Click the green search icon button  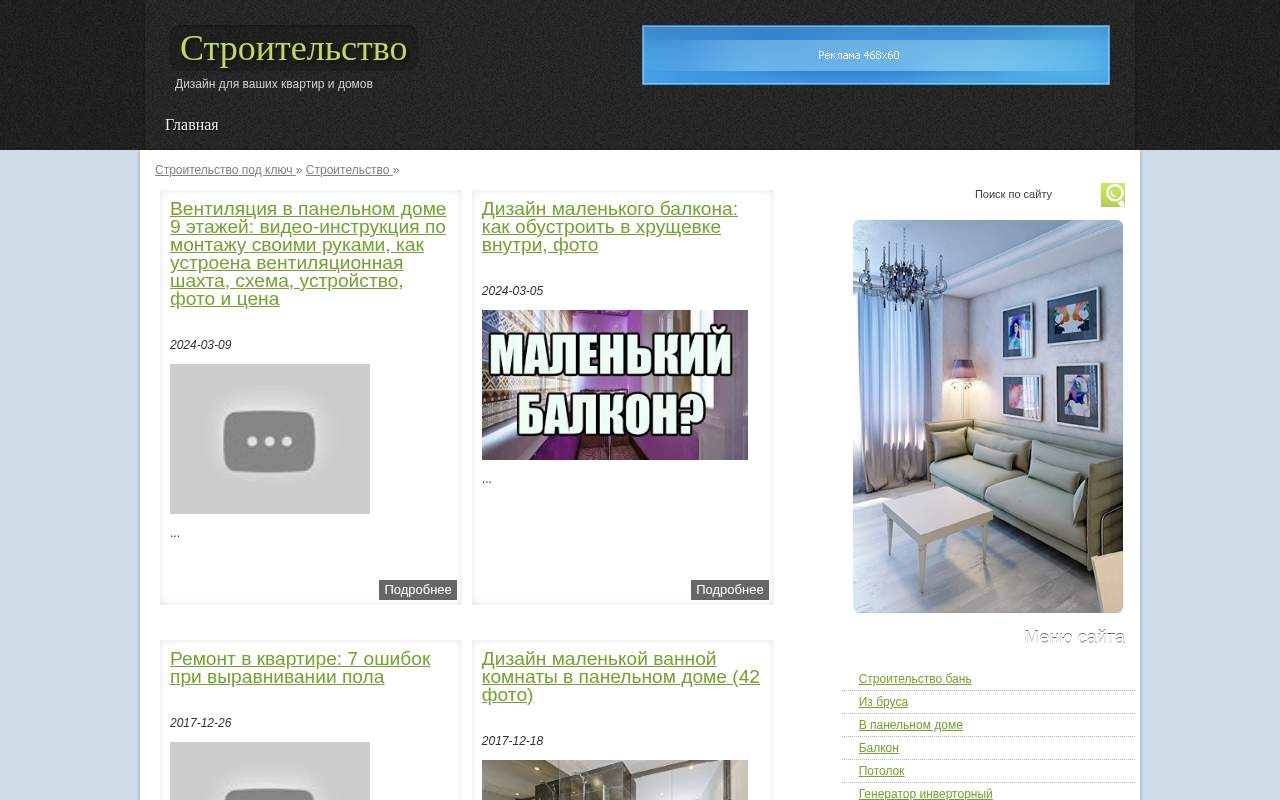point(1113,195)
